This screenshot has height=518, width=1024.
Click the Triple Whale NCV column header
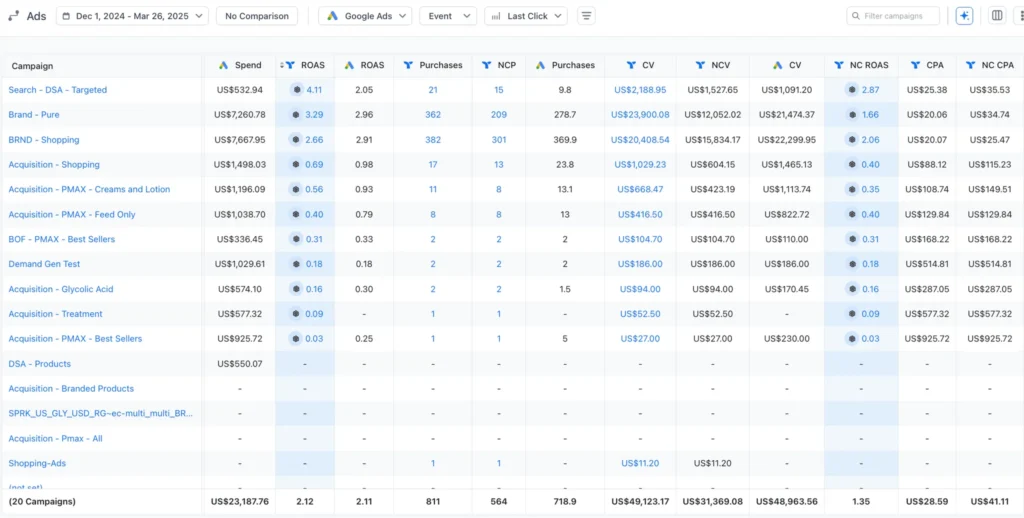(x=712, y=65)
